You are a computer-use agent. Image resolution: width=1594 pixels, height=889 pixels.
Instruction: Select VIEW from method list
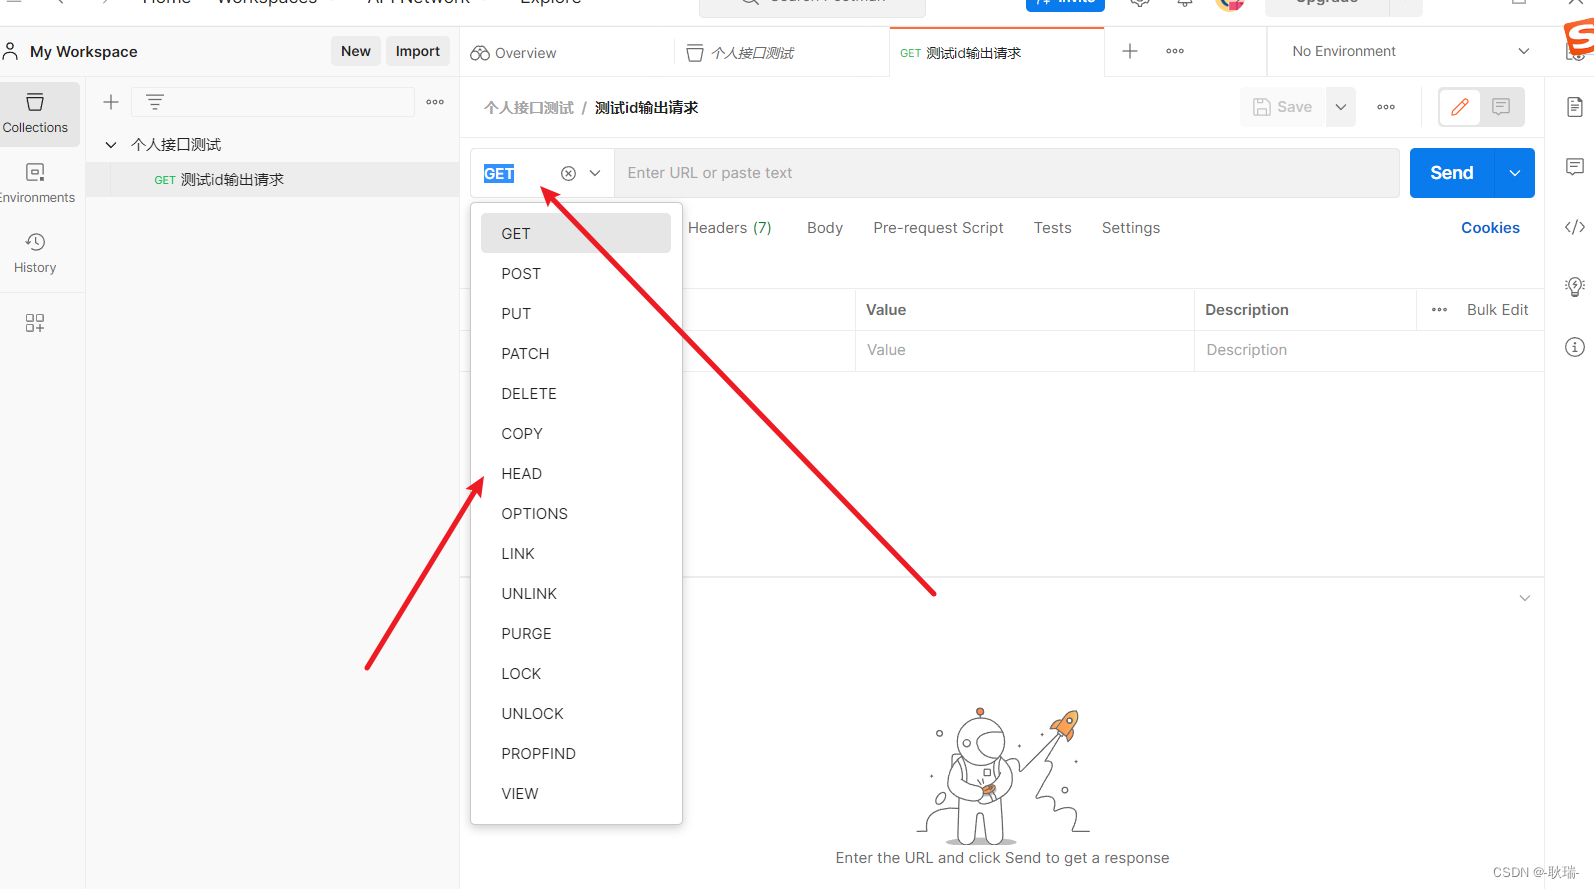point(576,793)
